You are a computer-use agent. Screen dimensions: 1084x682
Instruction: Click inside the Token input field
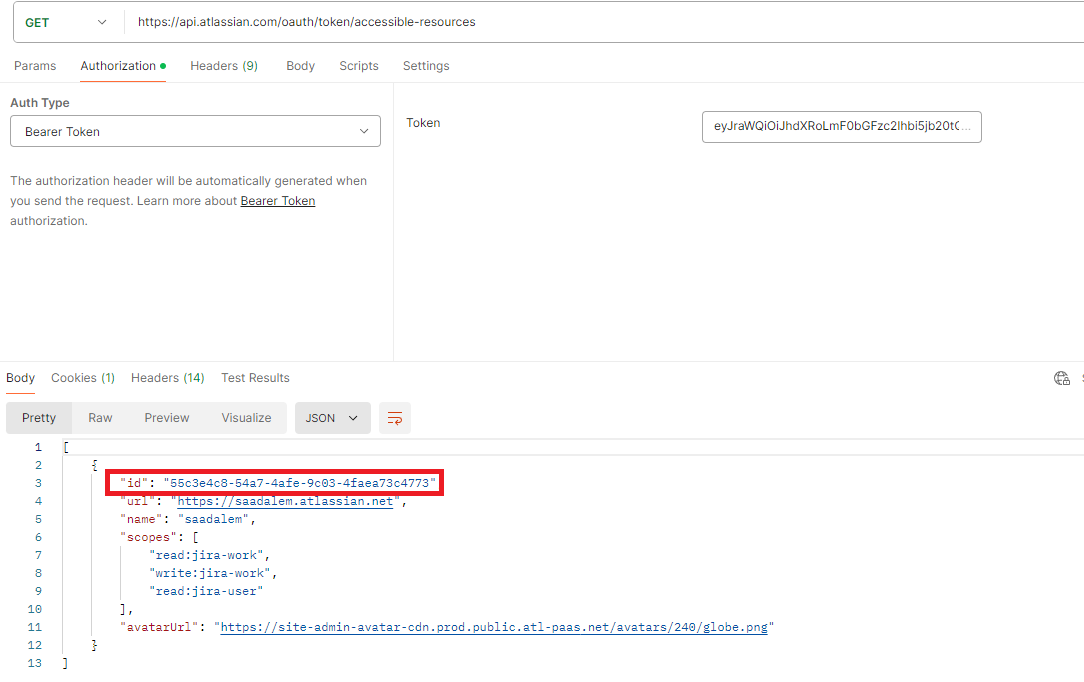(x=841, y=127)
